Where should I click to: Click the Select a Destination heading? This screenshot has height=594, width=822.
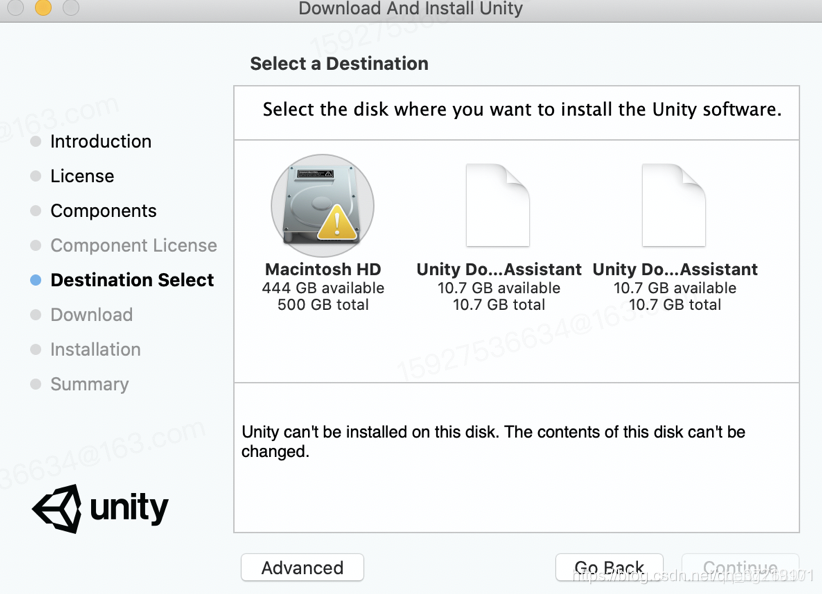339,63
